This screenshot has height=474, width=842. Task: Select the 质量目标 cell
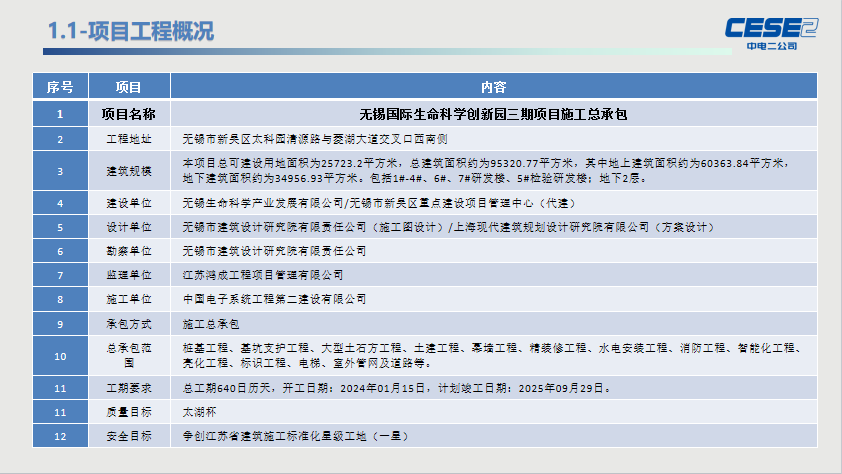tap(129, 412)
